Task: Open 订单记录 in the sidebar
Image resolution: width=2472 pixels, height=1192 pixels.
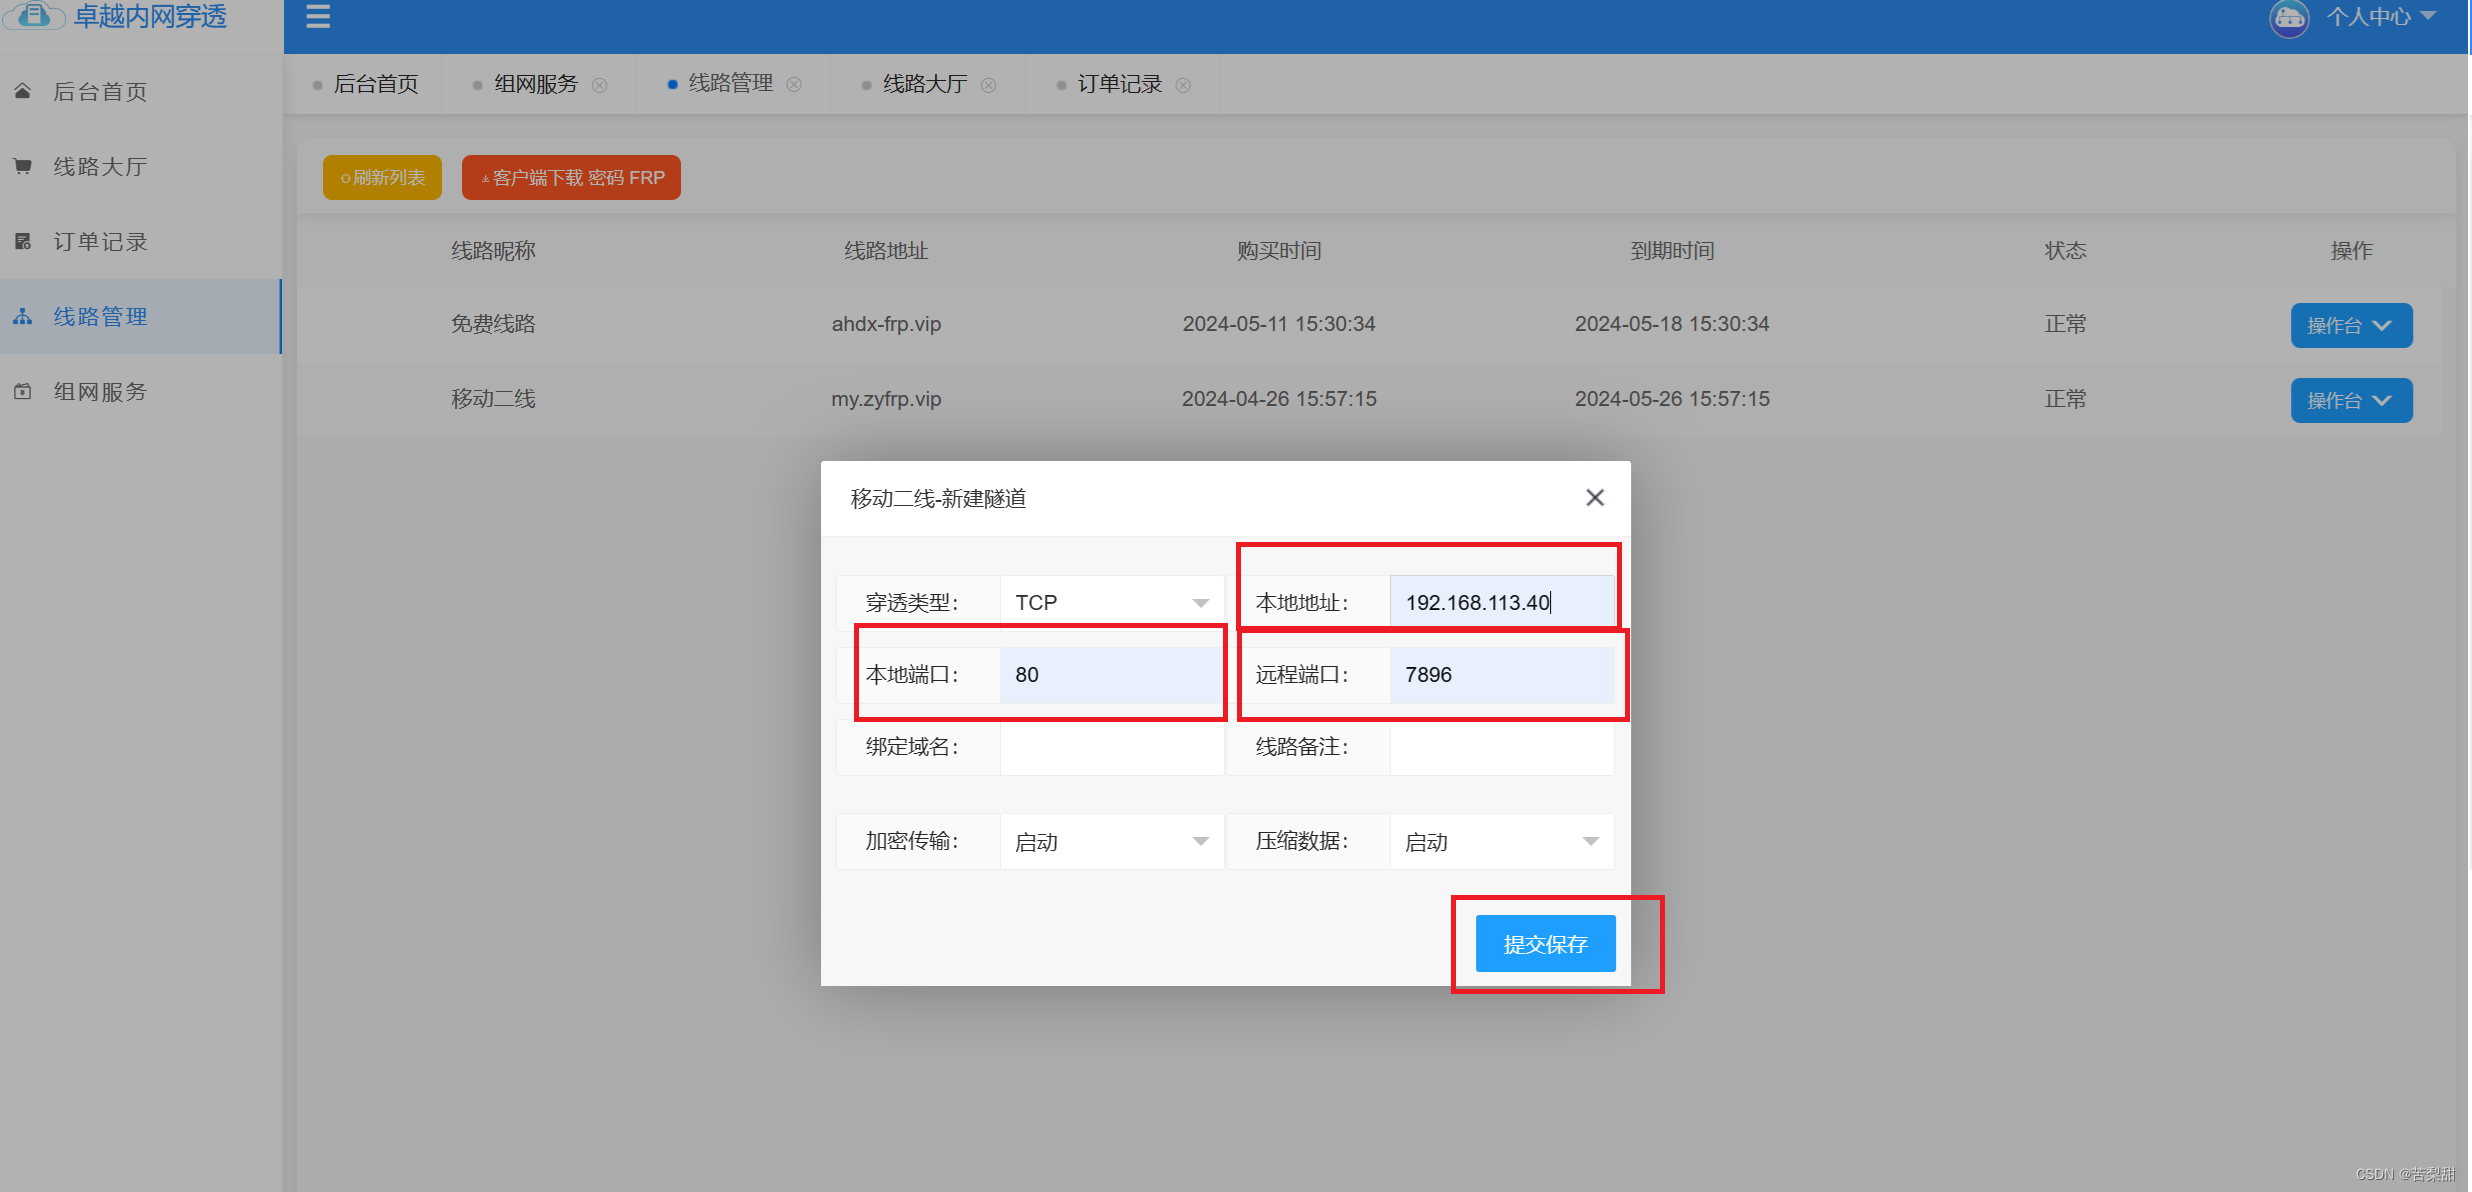Action: [141, 241]
